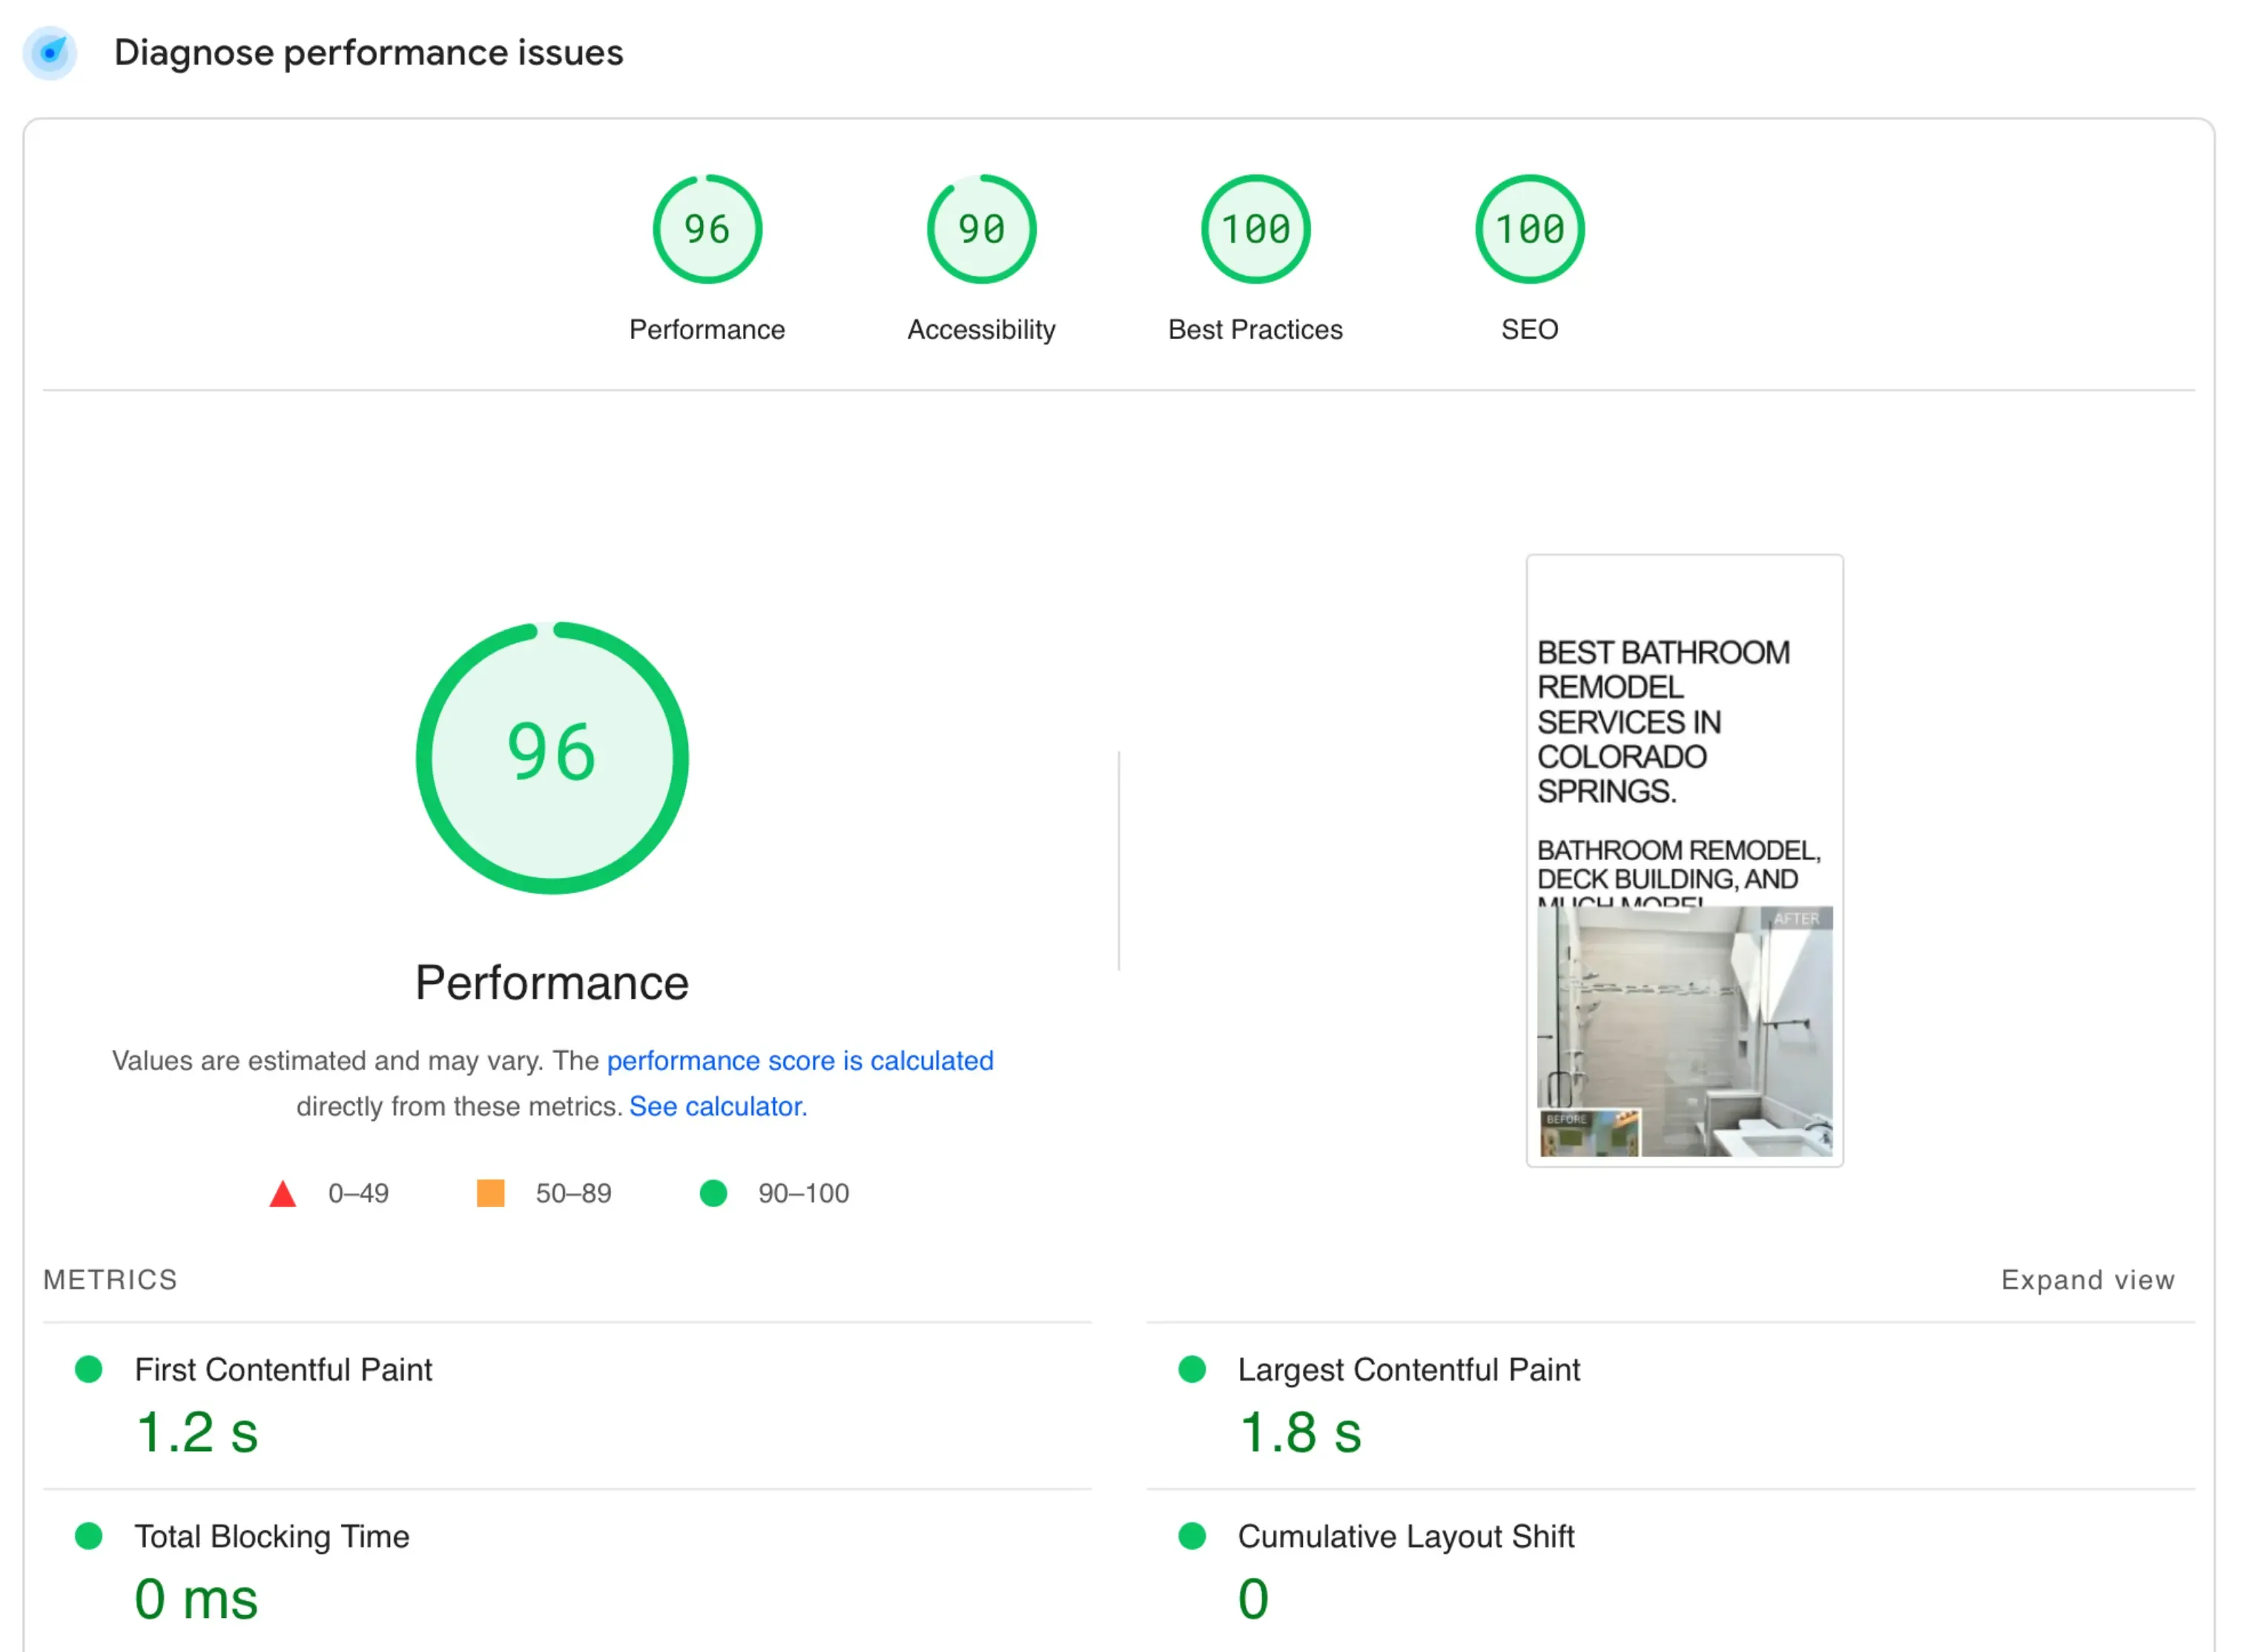
Task: Click the METRICS section heading
Action: 110,1279
